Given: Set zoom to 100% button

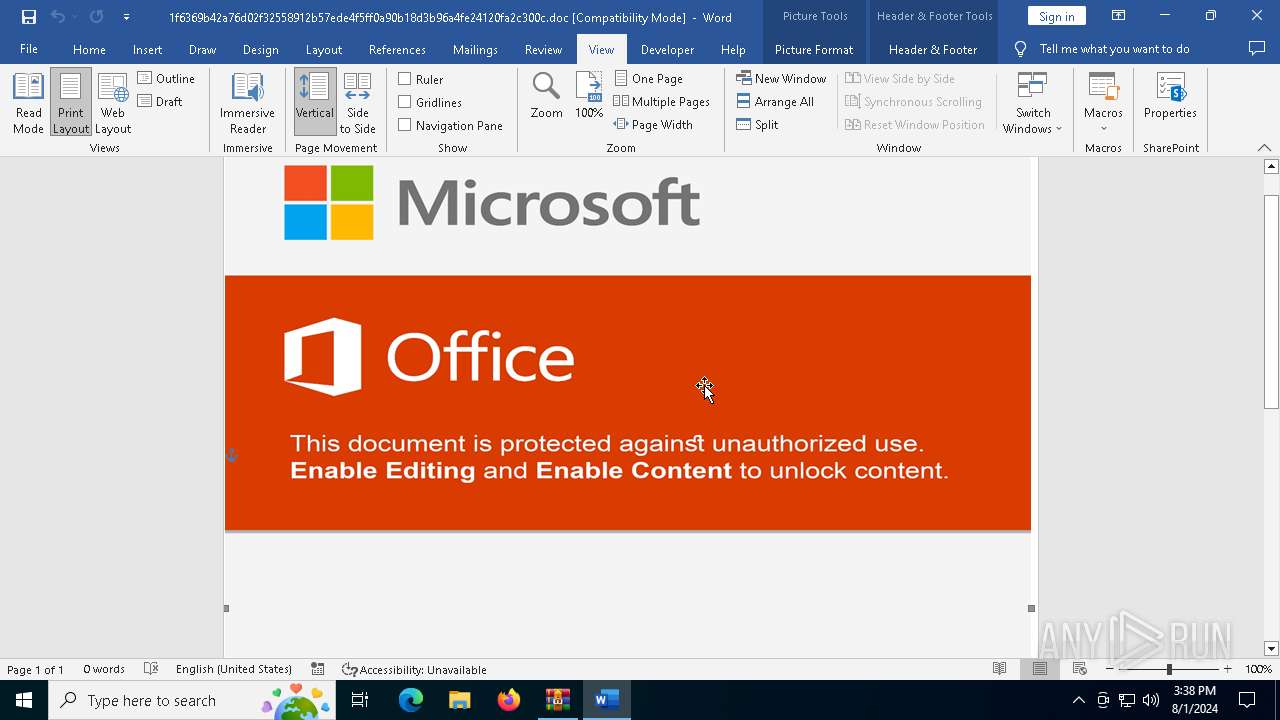Looking at the screenshot, I should point(589,97).
